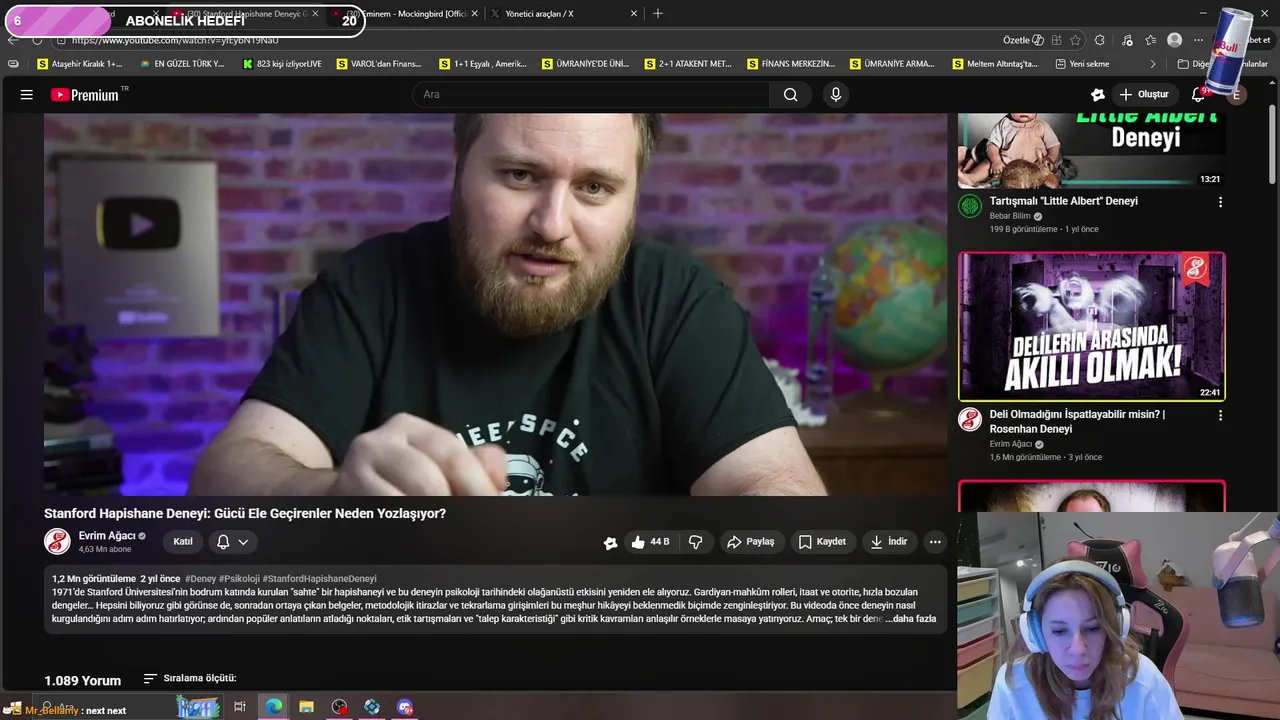Like the video with thumbs up
This screenshot has height=720, width=1280.
click(649, 542)
